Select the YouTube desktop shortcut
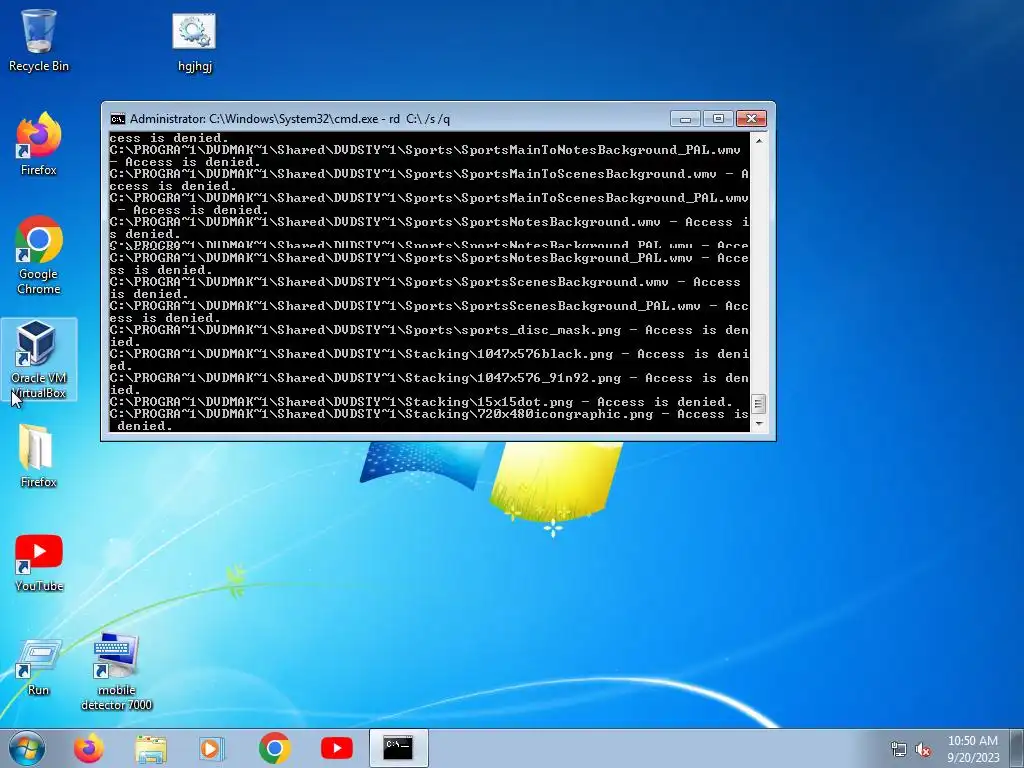Image resolution: width=1024 pixels, height=768 pixels. pos(39,563)
